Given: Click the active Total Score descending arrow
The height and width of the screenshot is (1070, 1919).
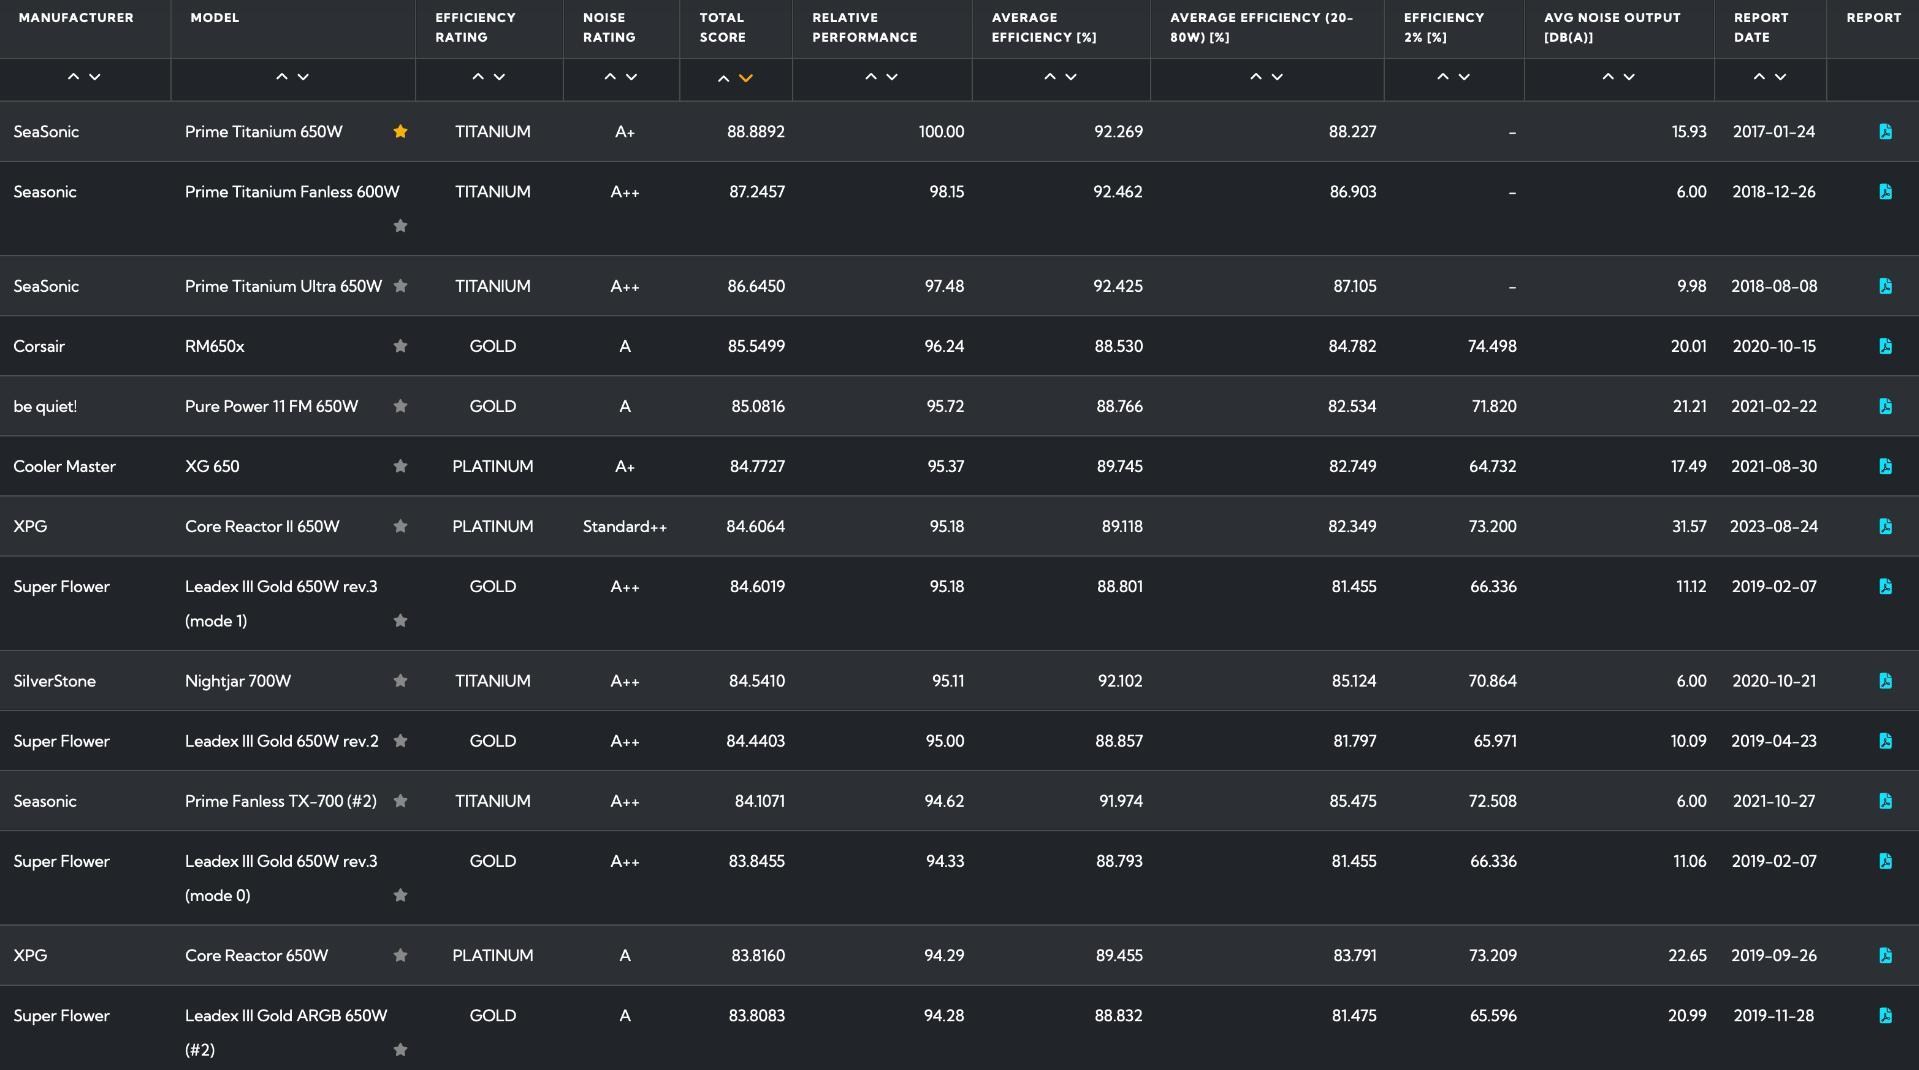Looking at the screenshot, I should pyautogui.click(x=745, y=78).
